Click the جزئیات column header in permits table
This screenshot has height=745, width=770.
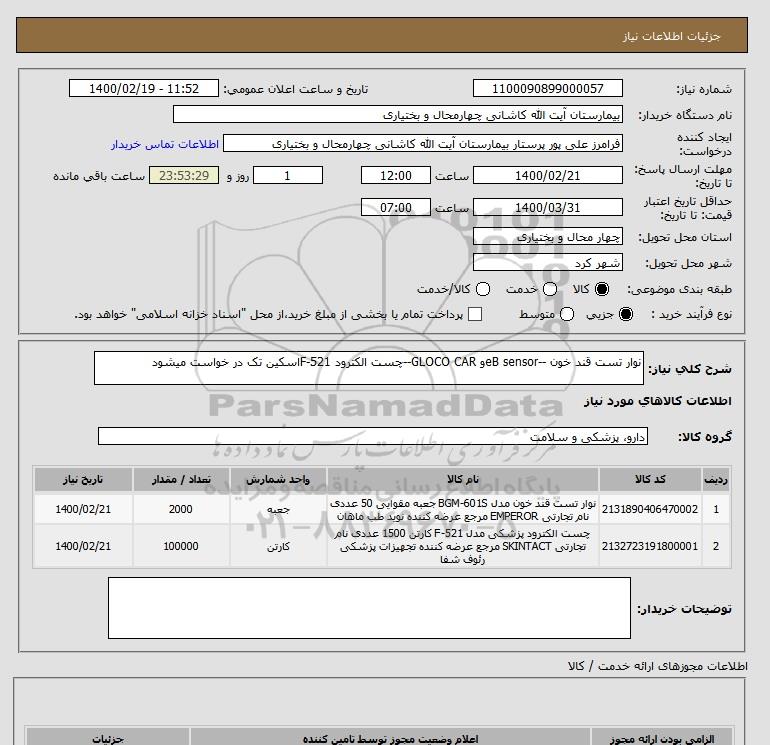point(108,738)
